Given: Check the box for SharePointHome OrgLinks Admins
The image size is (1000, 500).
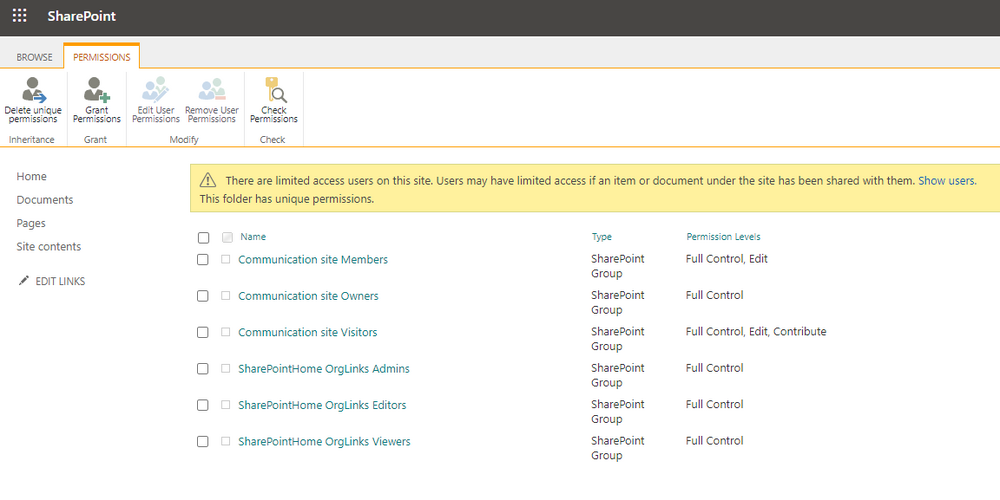Looking at the screenshot, I should click(x=202, y=369).
